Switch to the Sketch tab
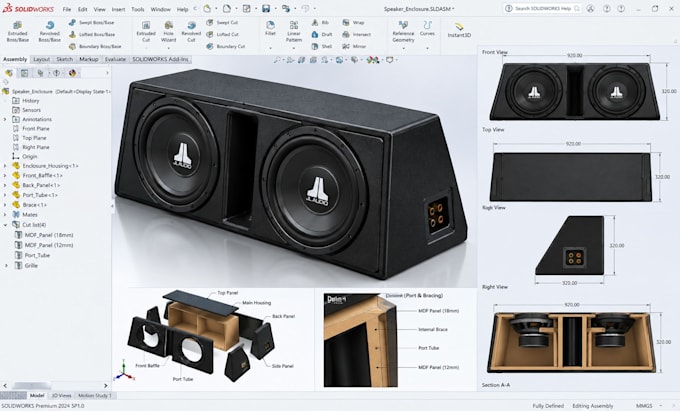Image resolution: width=680 pixels, height=411 pixels. point(64,59)
